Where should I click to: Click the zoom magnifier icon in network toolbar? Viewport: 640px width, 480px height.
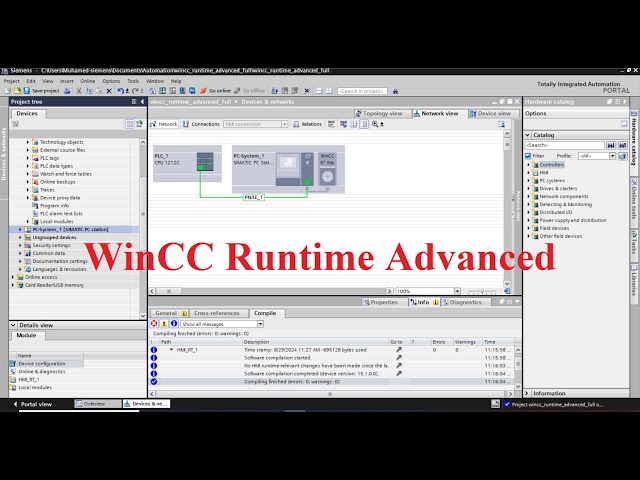coord(375,124)
